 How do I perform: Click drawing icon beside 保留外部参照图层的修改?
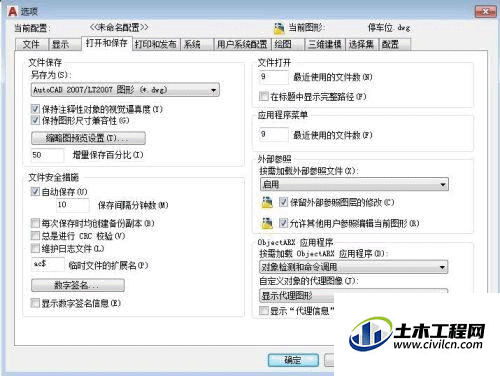tap(267, 202)
